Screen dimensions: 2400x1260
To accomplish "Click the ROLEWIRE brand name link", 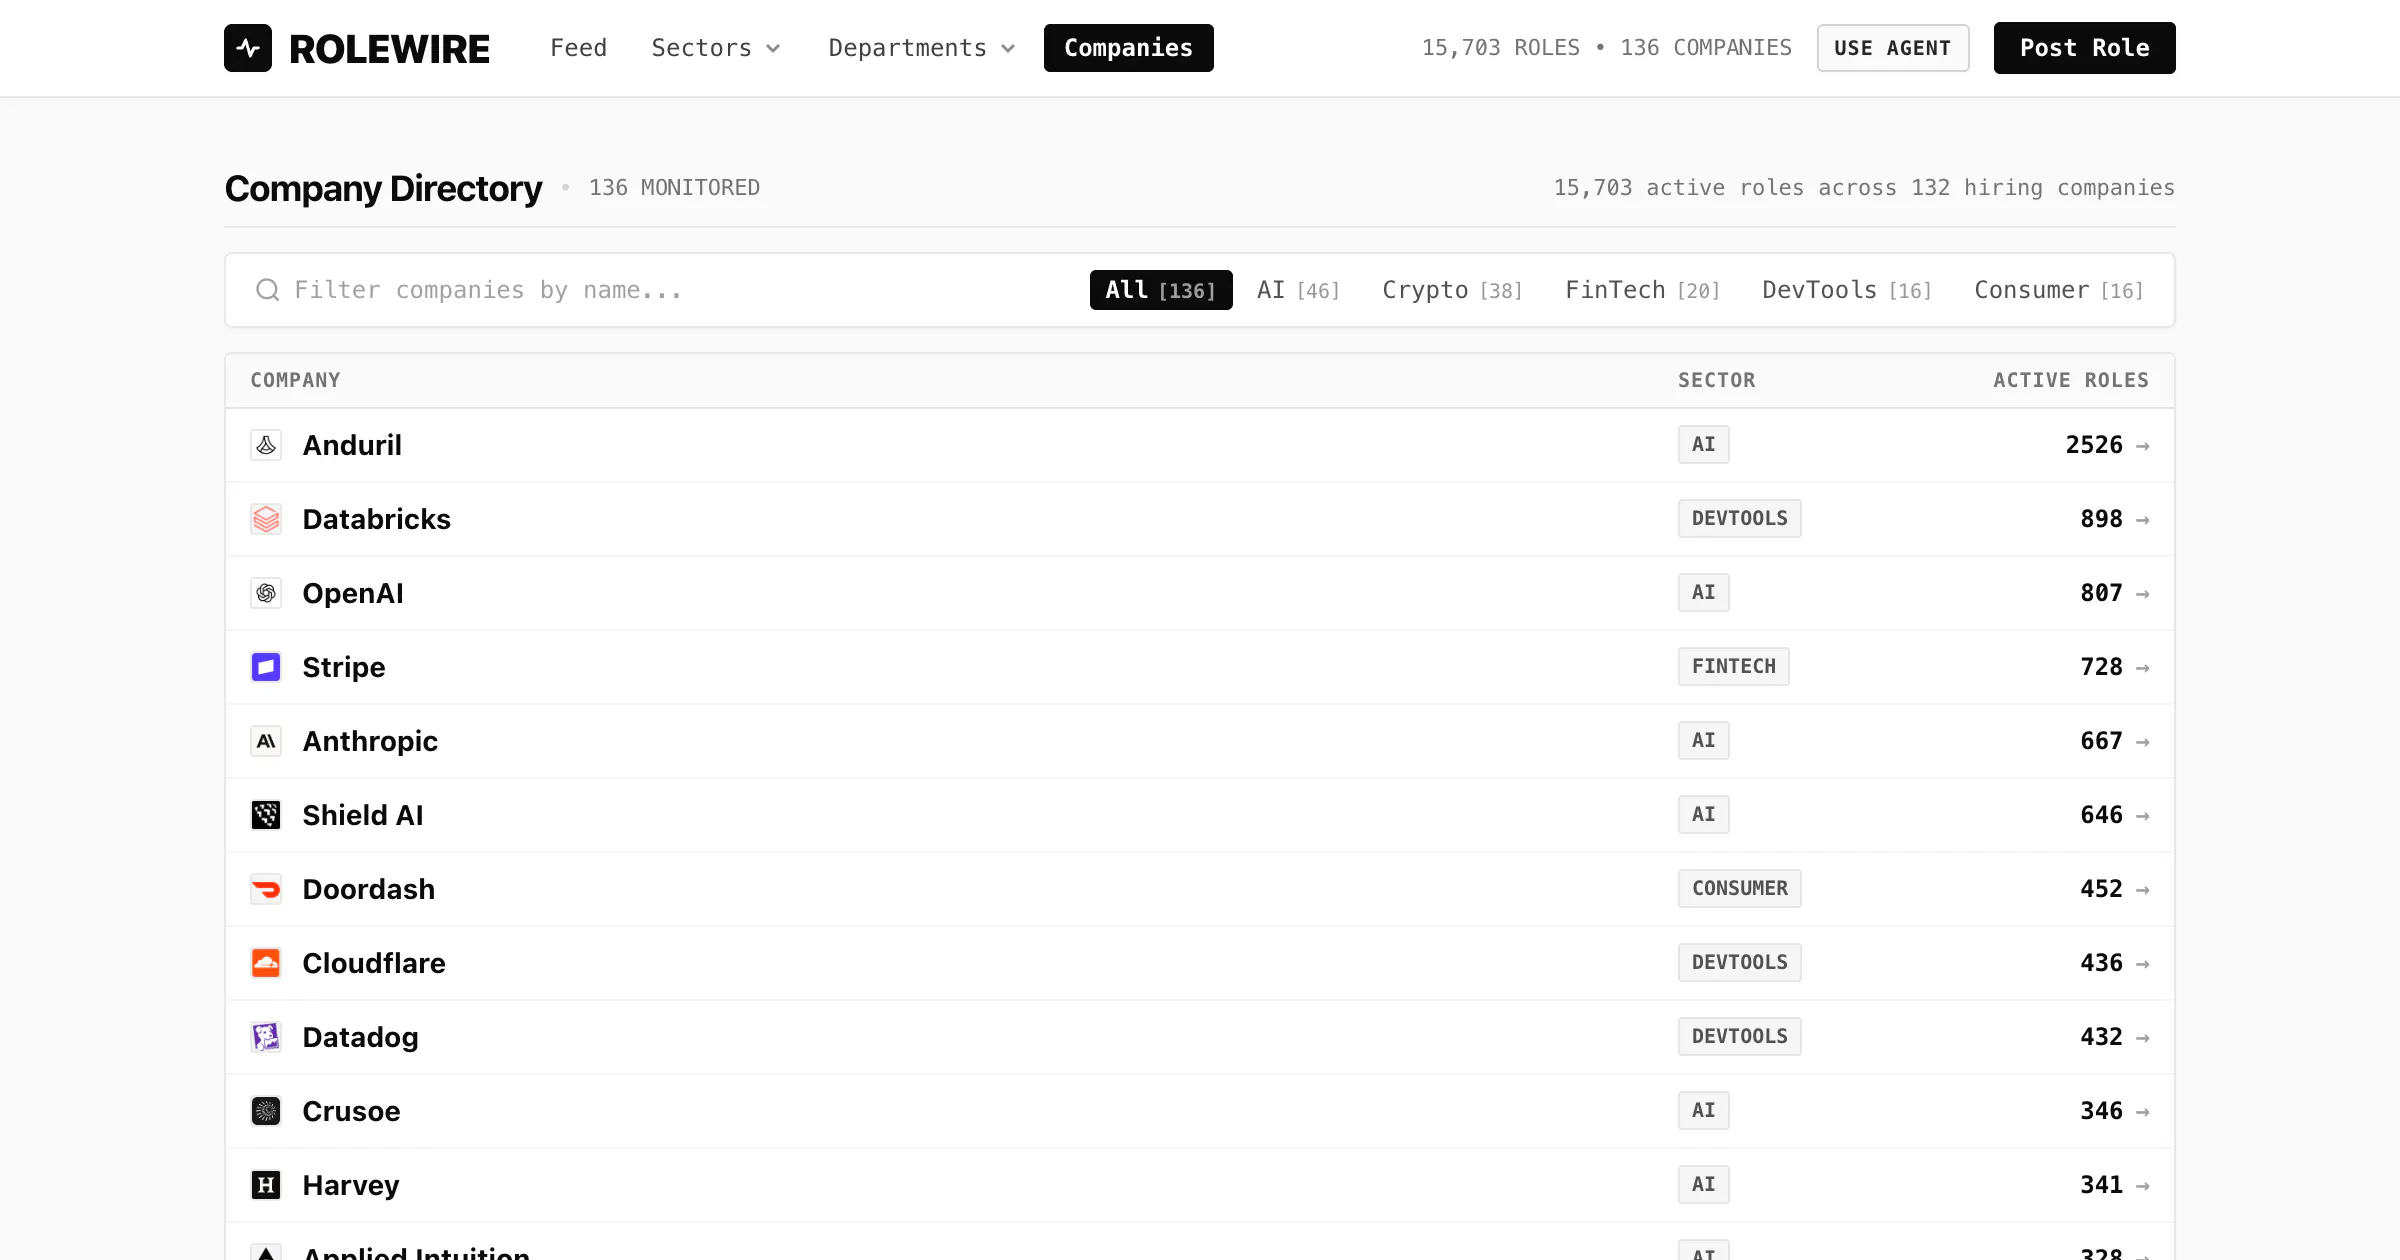I will tap(389, 49).
